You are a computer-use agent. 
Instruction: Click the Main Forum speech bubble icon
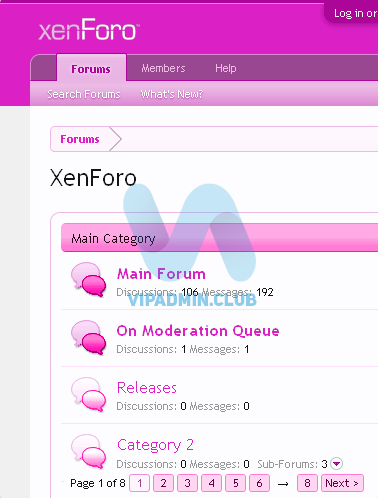(x=88, y=279)
